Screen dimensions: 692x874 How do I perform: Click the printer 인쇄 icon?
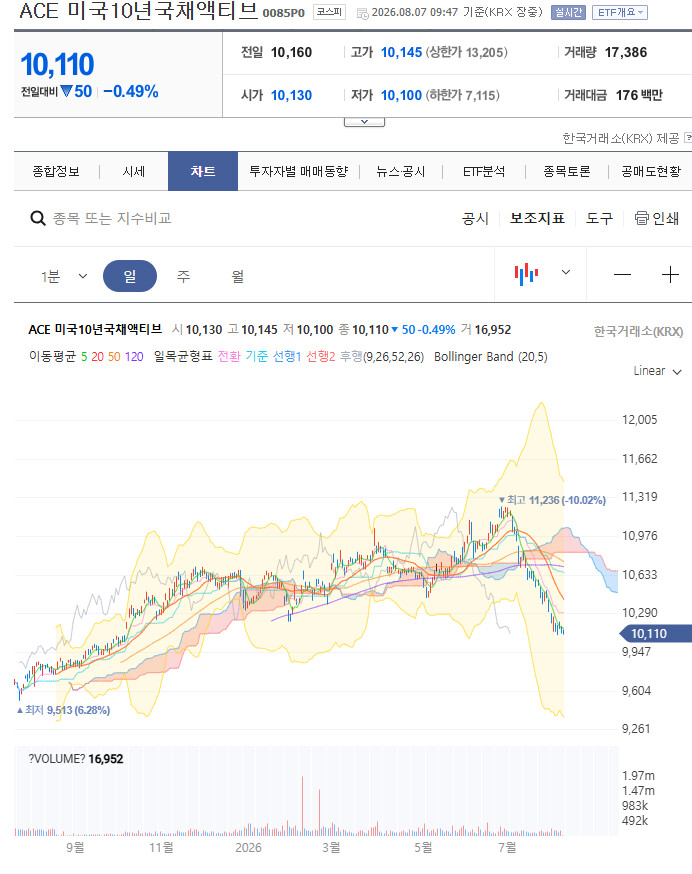click(x=642, y=218)
